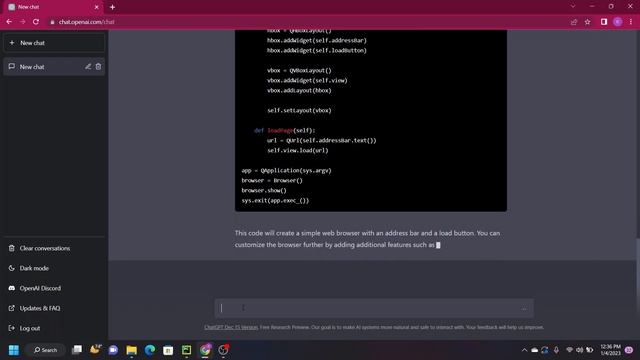
Task: Click the taskbar Search box
Action: click(x=45, y=350)
